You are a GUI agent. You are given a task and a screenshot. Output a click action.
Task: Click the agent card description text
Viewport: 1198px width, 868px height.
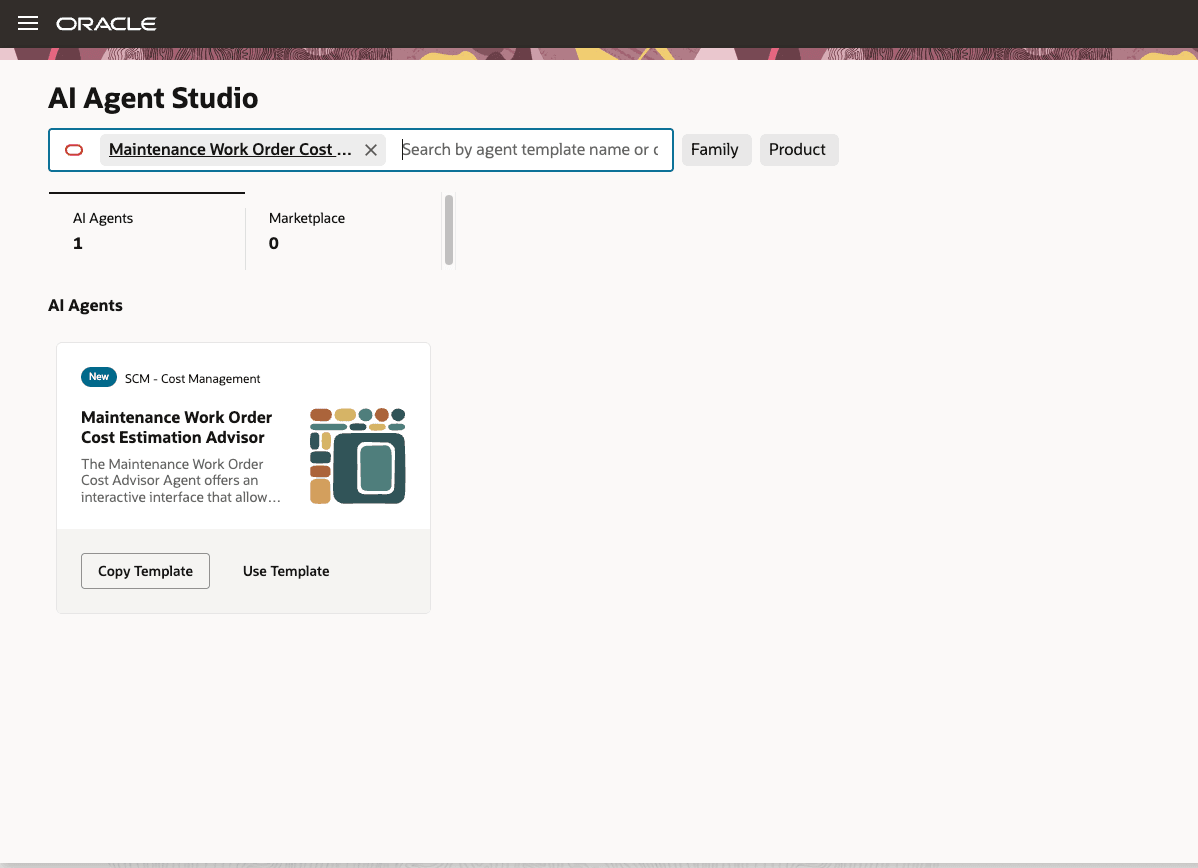pyautogui.click(x=181, y=481)
